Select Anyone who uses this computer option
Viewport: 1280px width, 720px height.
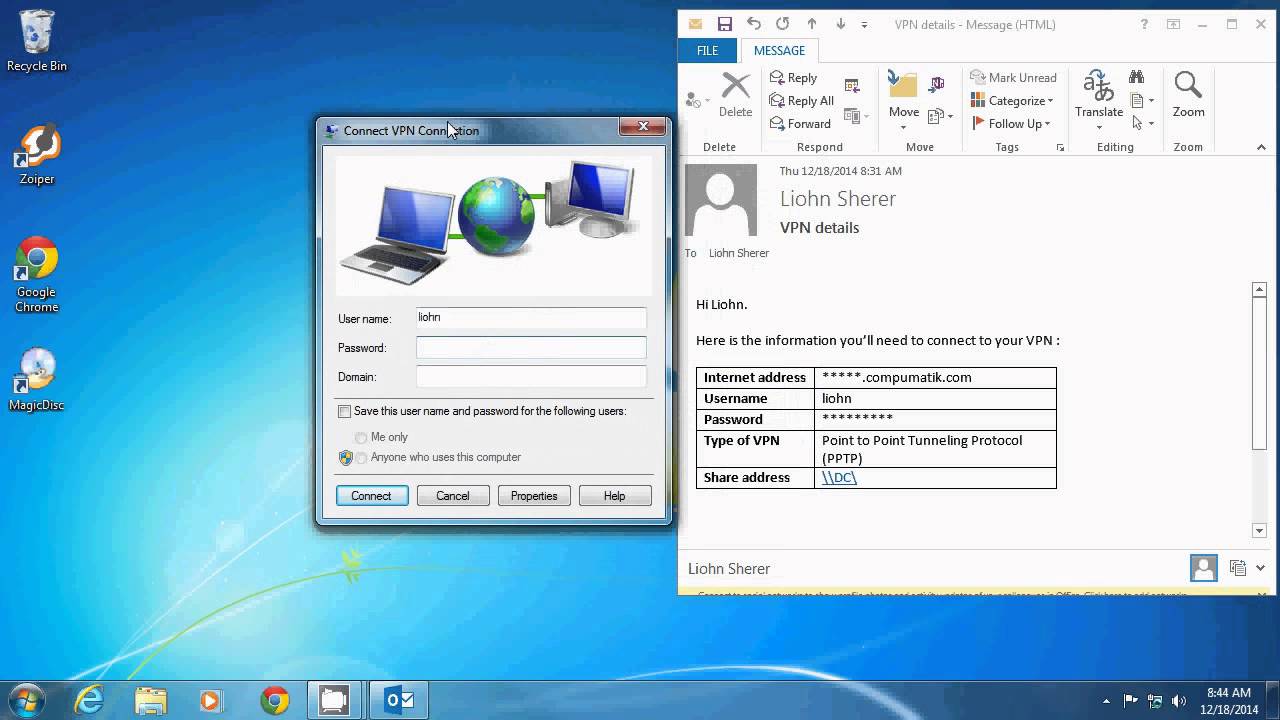(x=361, y=457)
